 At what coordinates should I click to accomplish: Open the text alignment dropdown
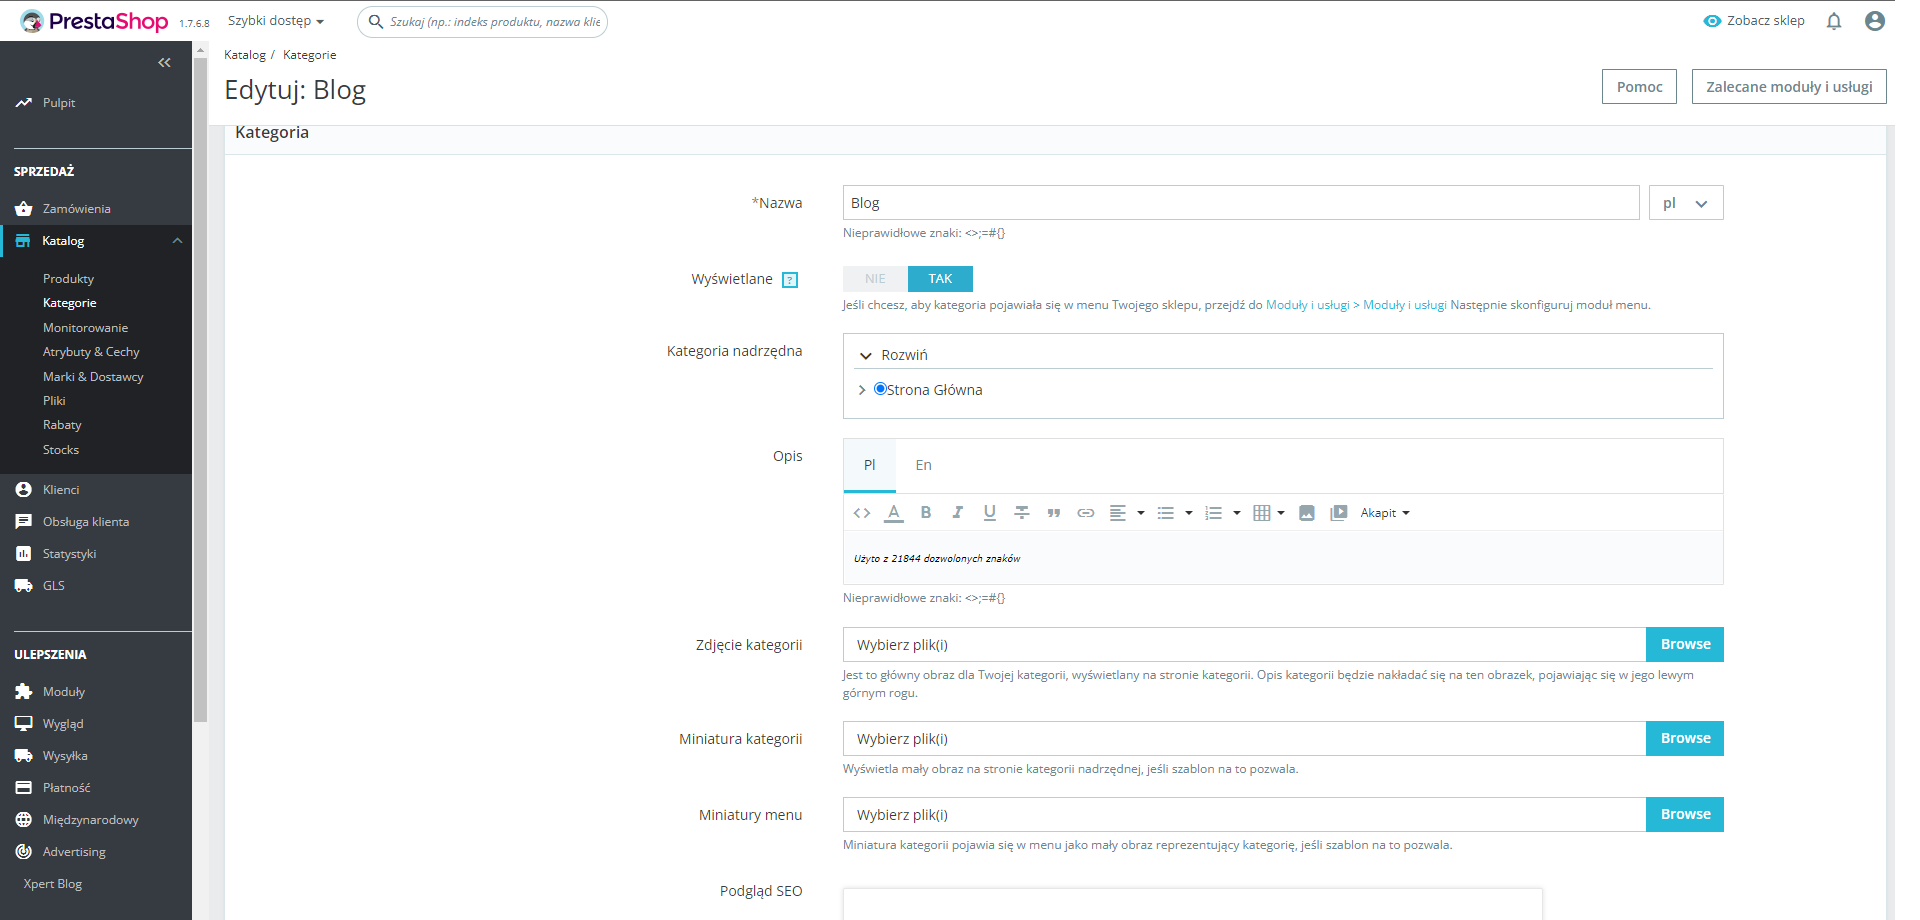[x=1127, y=513]
